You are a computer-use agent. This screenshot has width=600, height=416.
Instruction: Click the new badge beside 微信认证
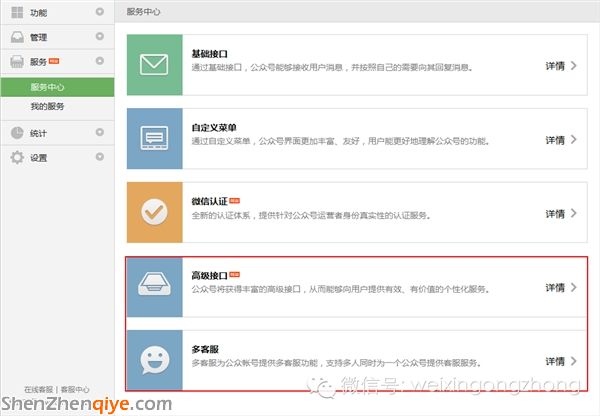[x=235, y=201]
